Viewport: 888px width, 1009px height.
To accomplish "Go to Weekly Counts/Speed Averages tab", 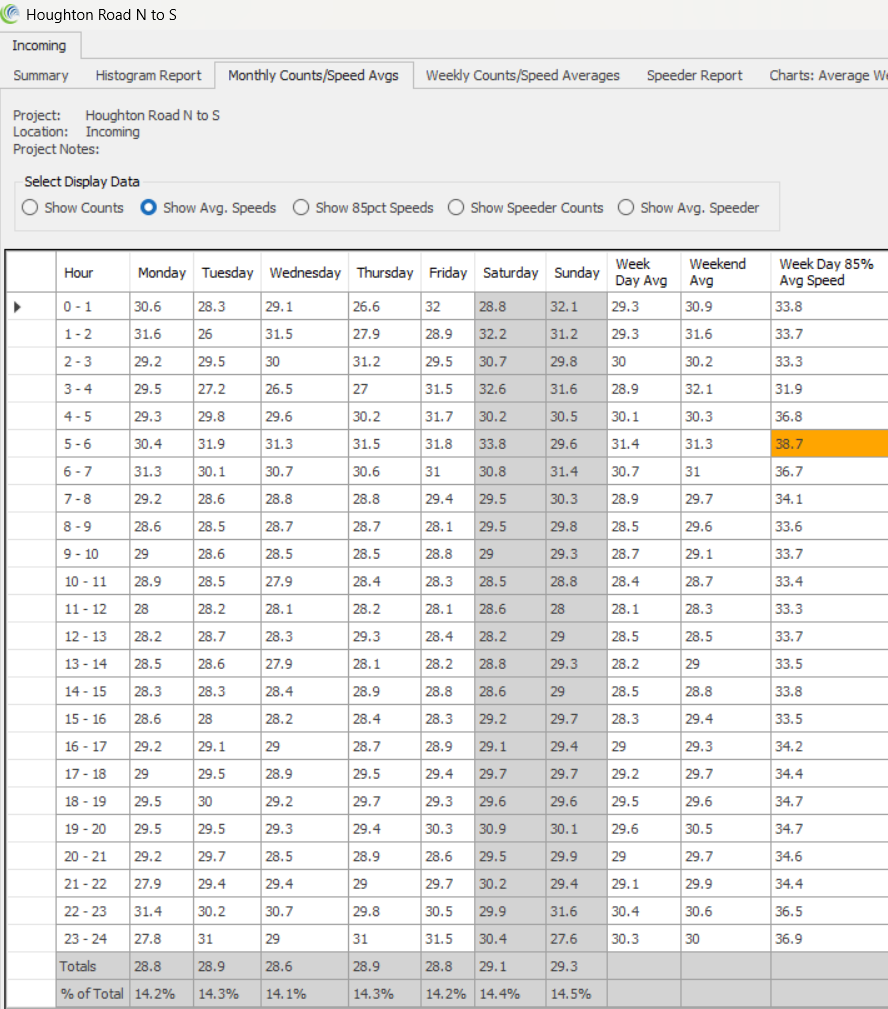I will 522,75.
